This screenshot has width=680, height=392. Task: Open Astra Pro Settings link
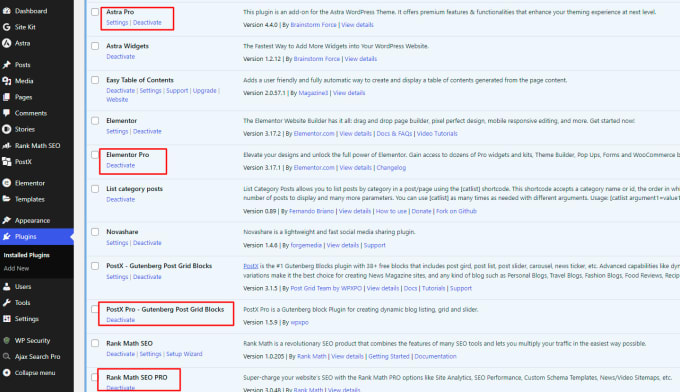tap(117, 23)
